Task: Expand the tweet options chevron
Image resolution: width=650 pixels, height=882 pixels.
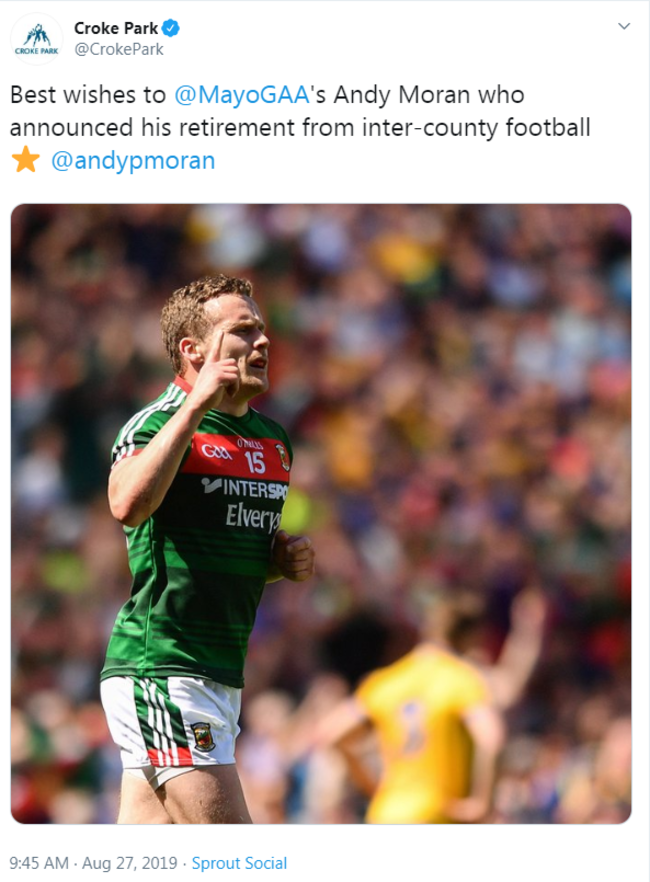Action: pyautogui.click(x=624, y=26)
